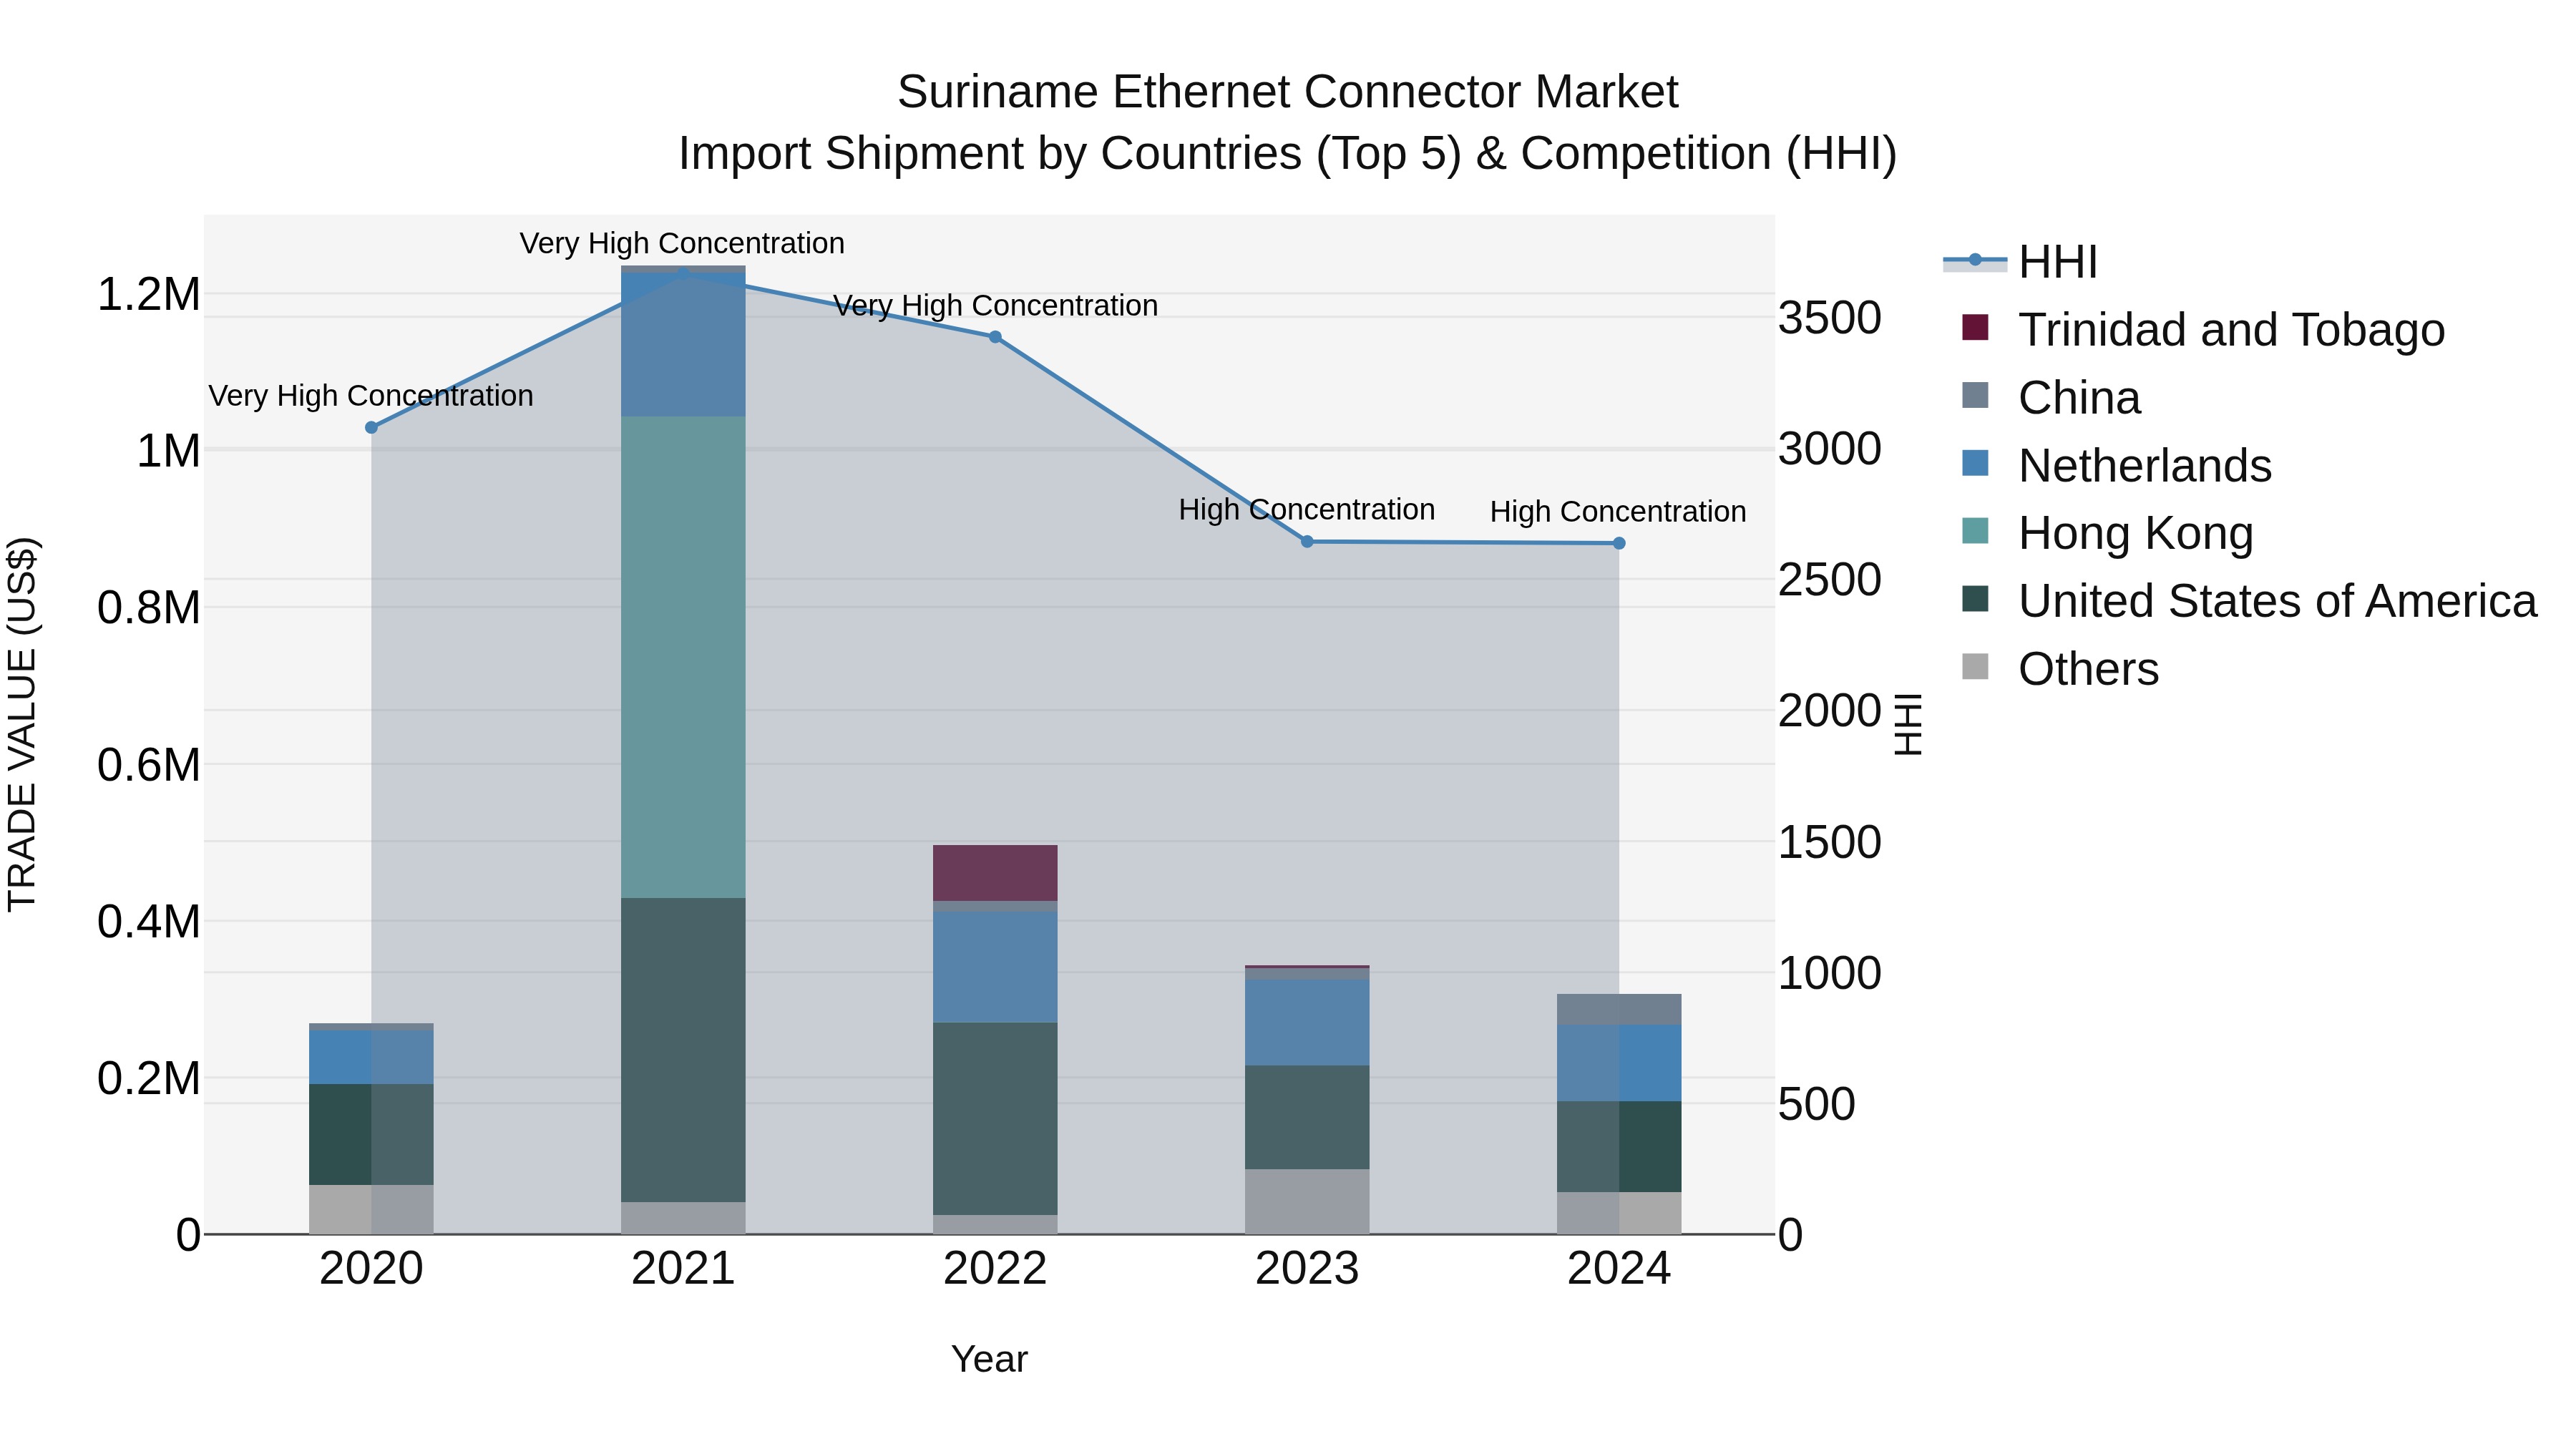Click the 2021 x-axis label
Viewport: 2576px width, 1449px height.
click(683, 1269)
